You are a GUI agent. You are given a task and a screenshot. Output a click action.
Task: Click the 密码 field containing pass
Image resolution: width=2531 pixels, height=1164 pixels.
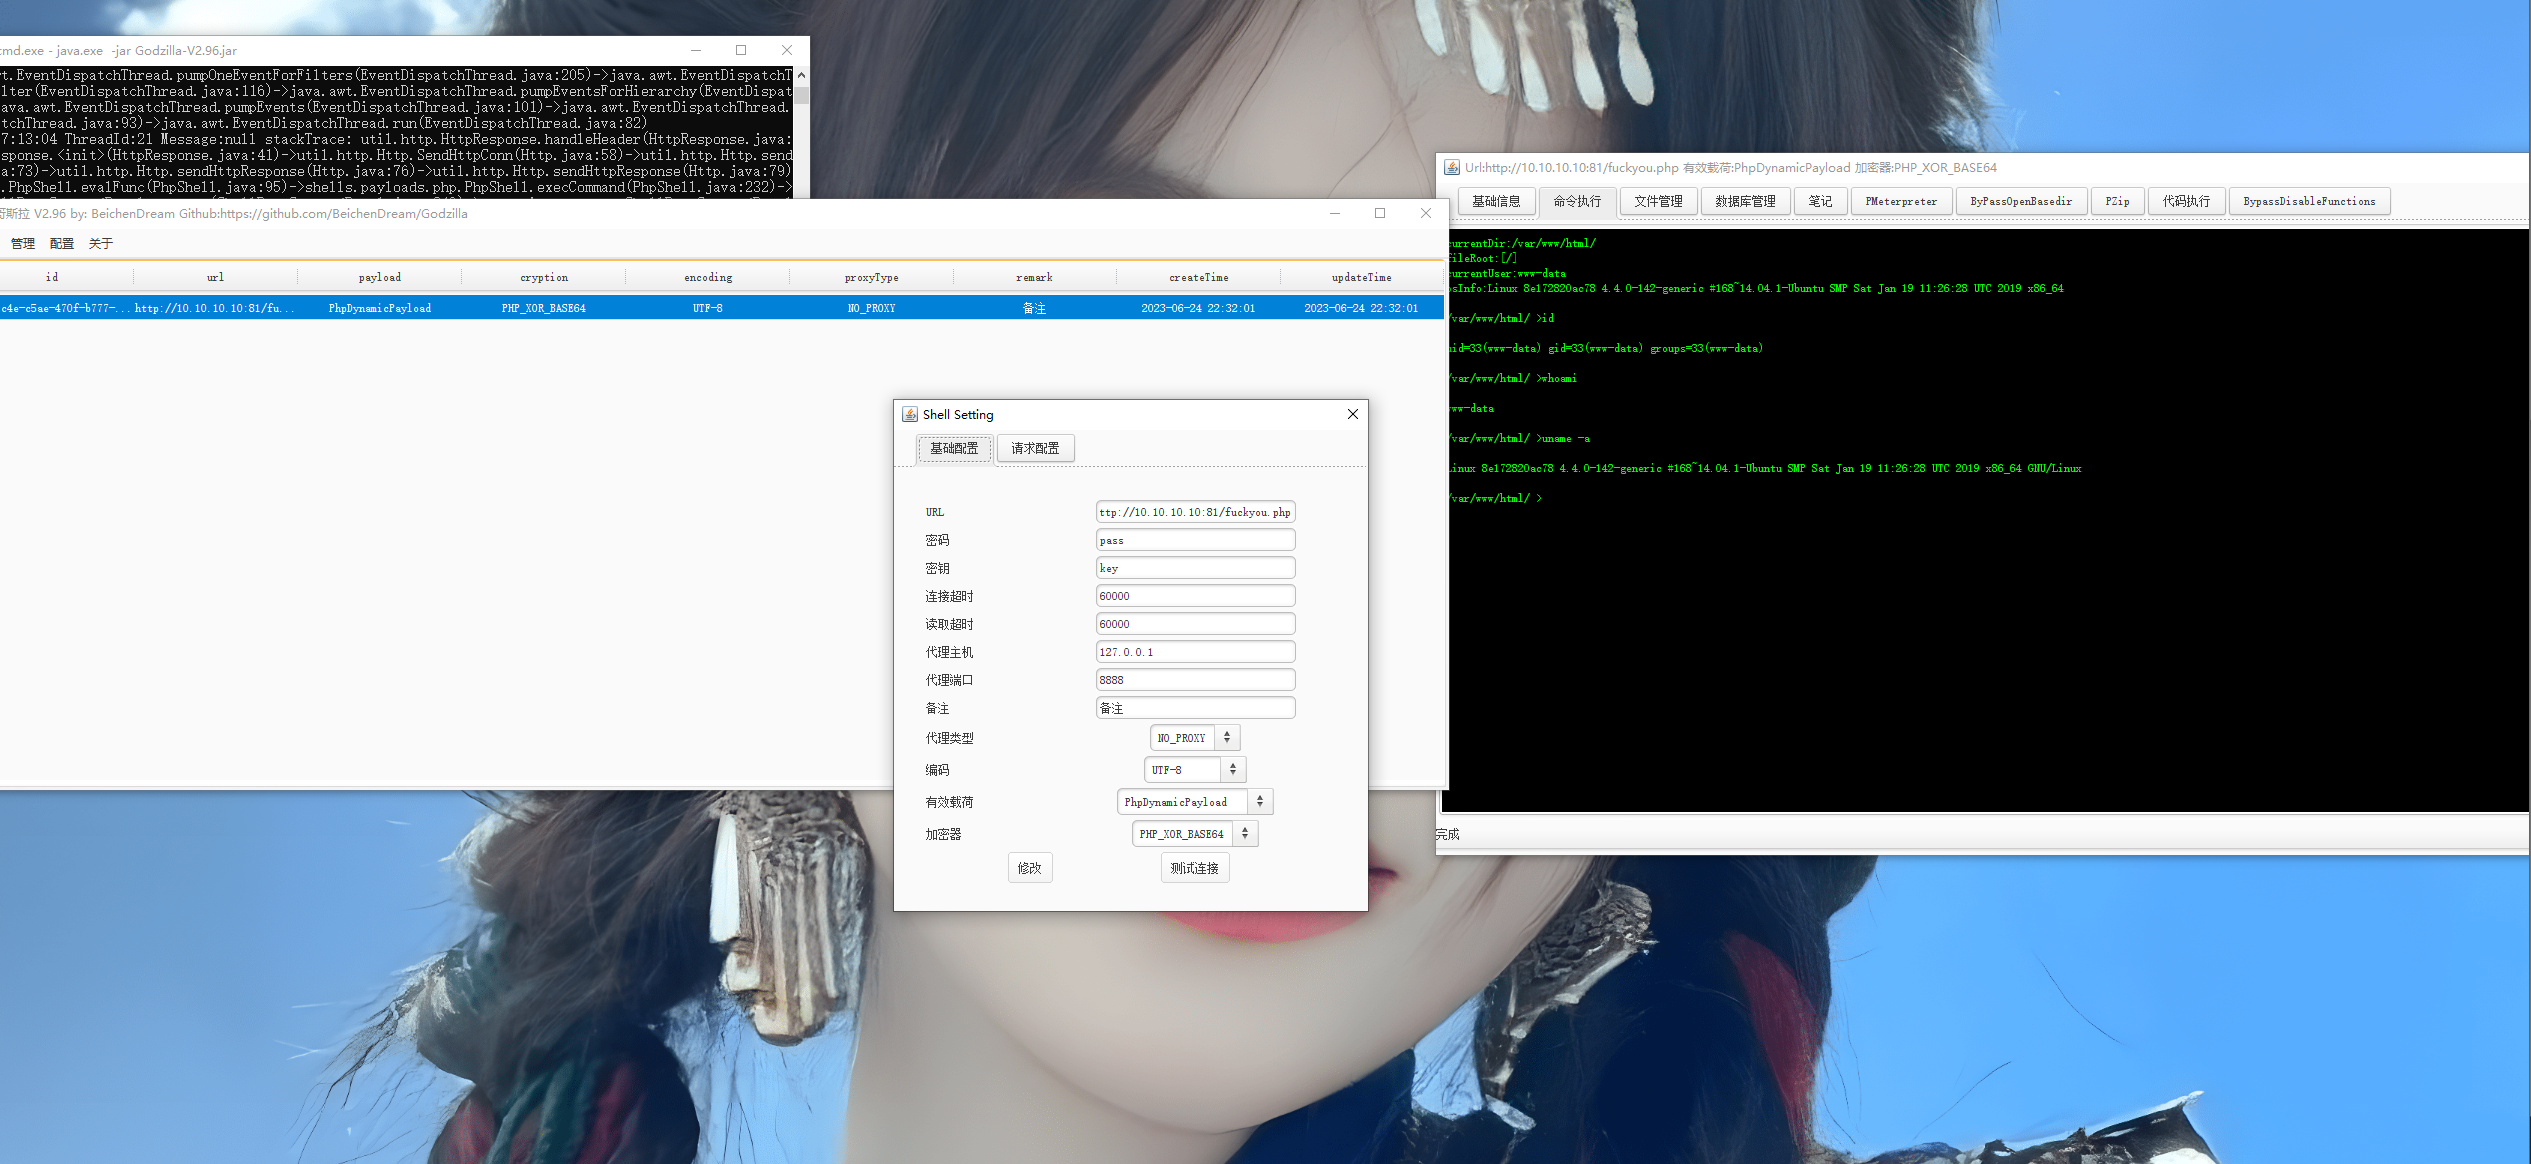click(1195, 540)
